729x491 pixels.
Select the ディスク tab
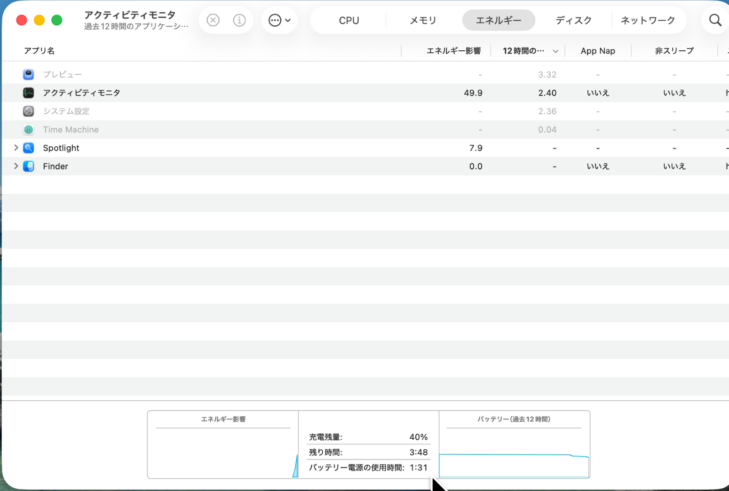point(574,20)
